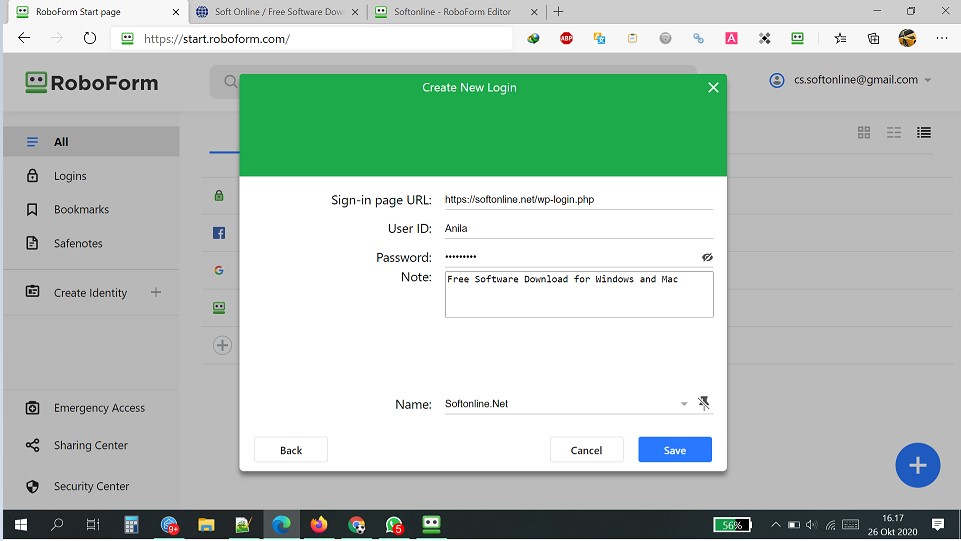Screen dimensions: 961x541
Task: Click Create Identity in sidebar
Action: click(x=90, y=293)
